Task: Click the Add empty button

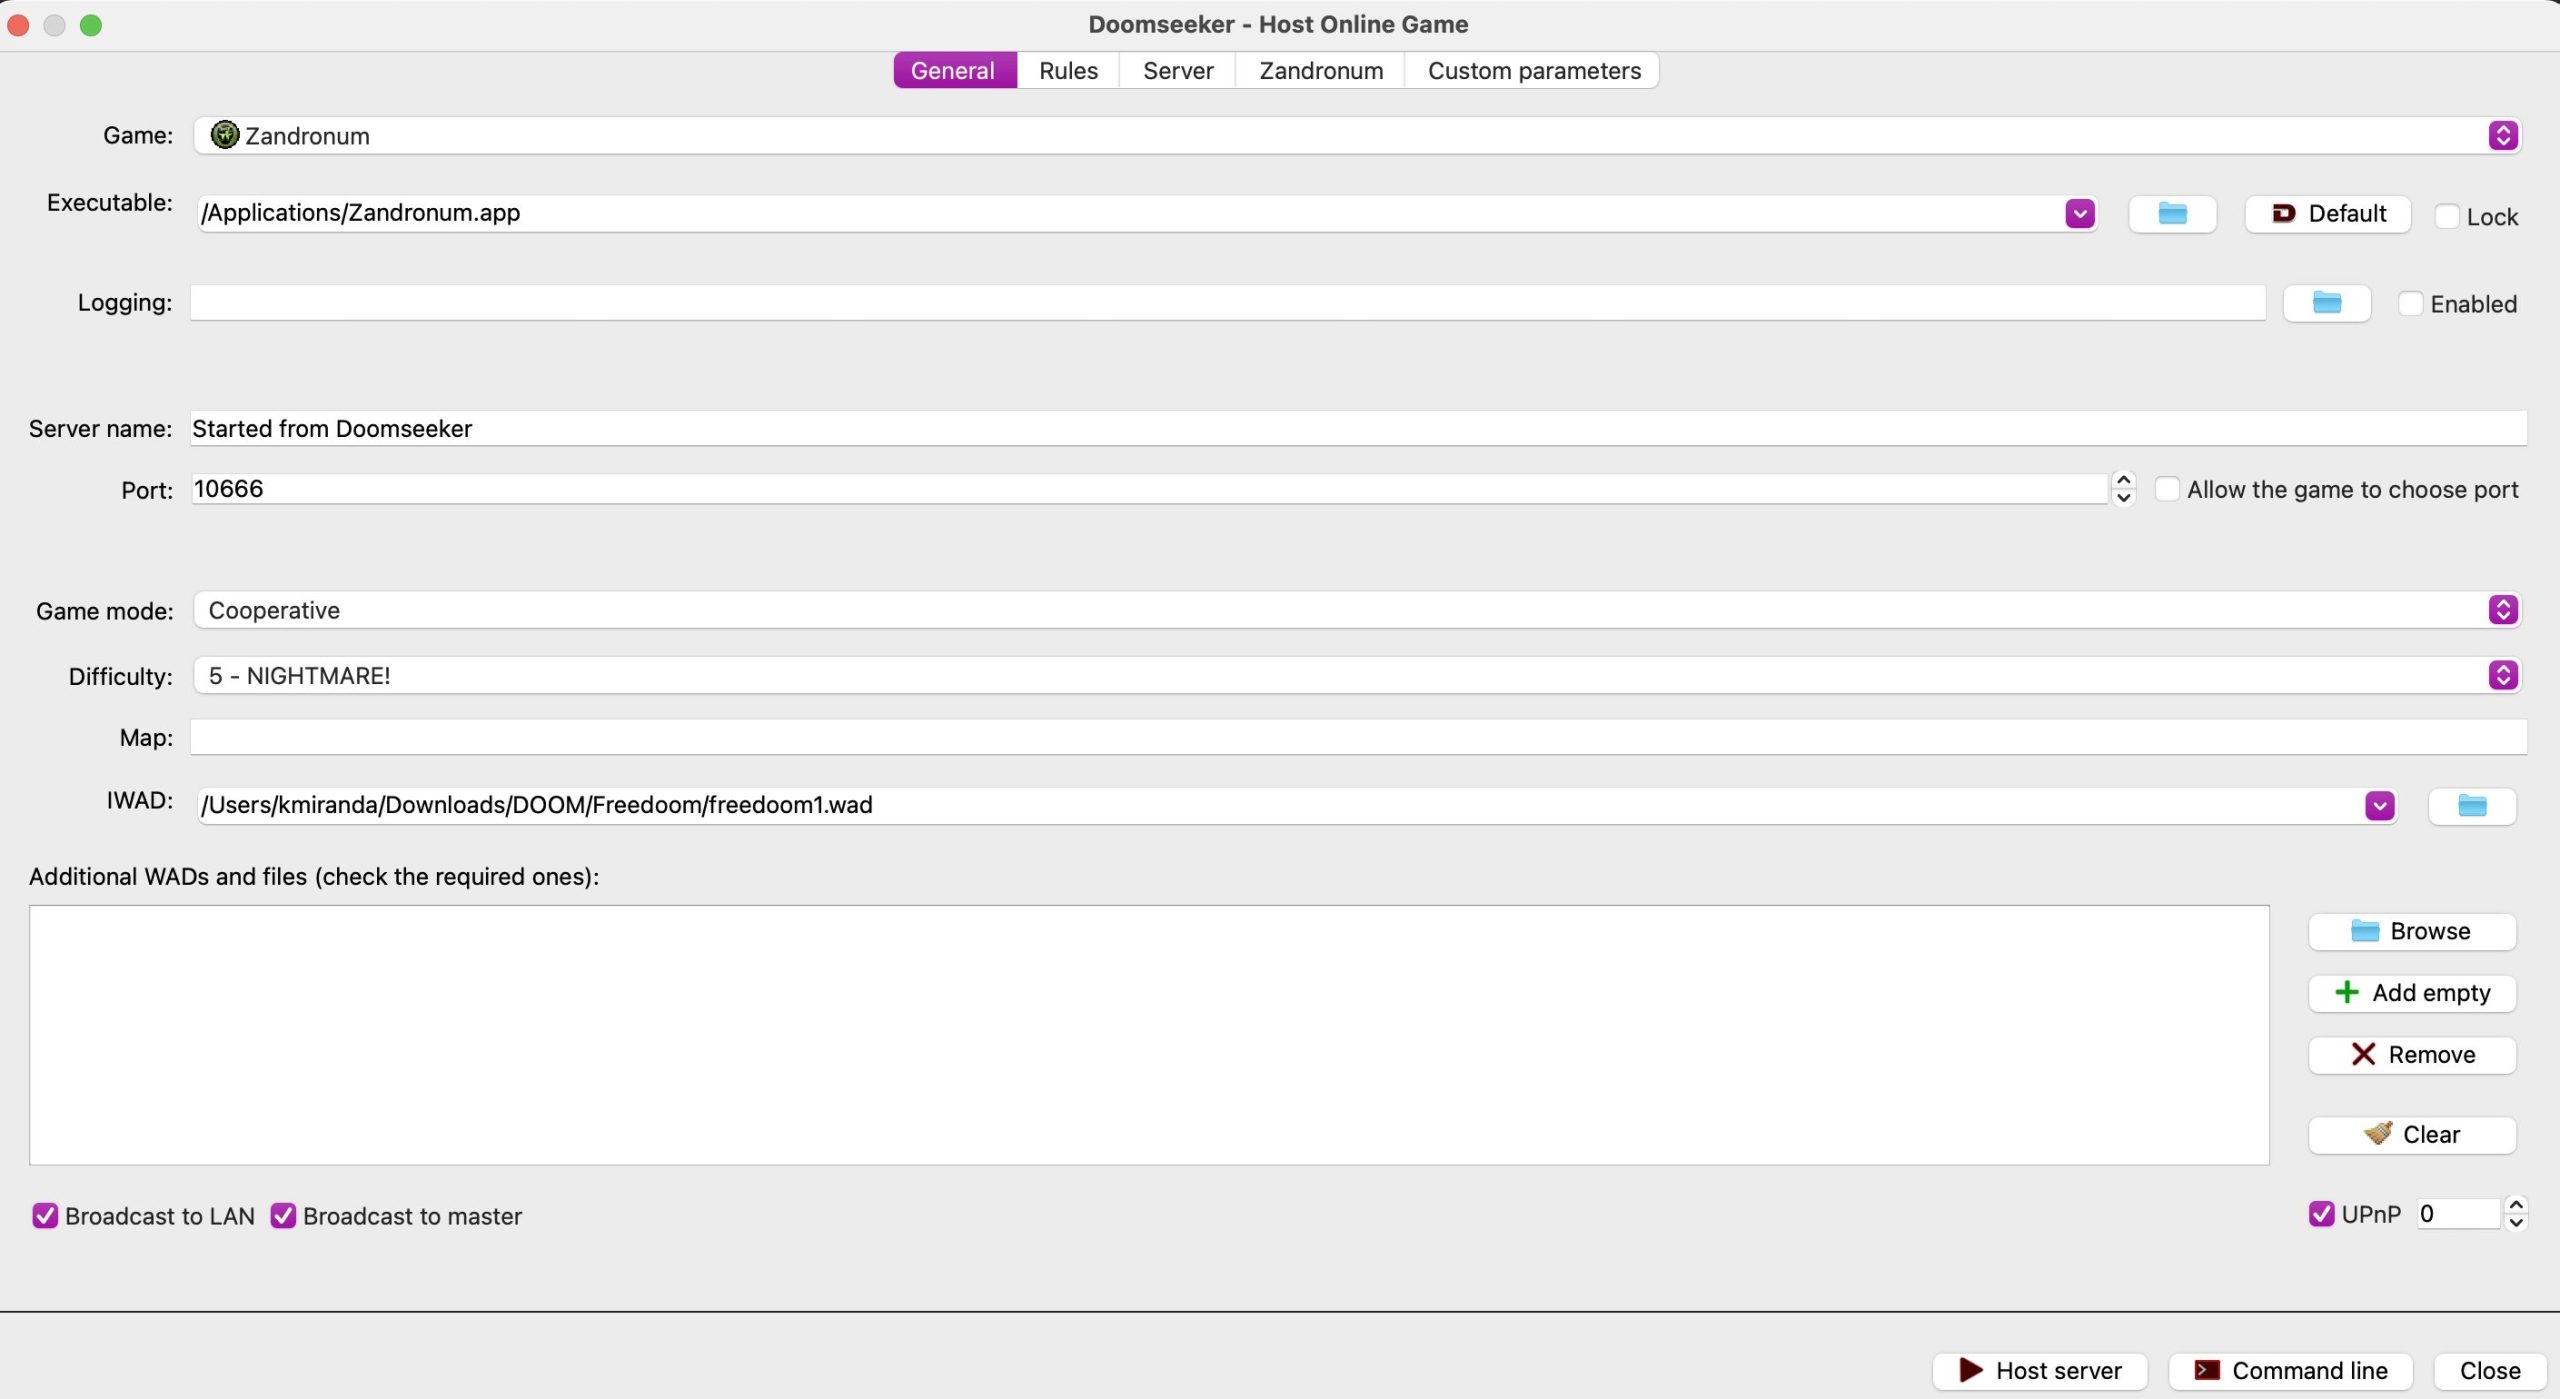Action: tap(2412, 994)
